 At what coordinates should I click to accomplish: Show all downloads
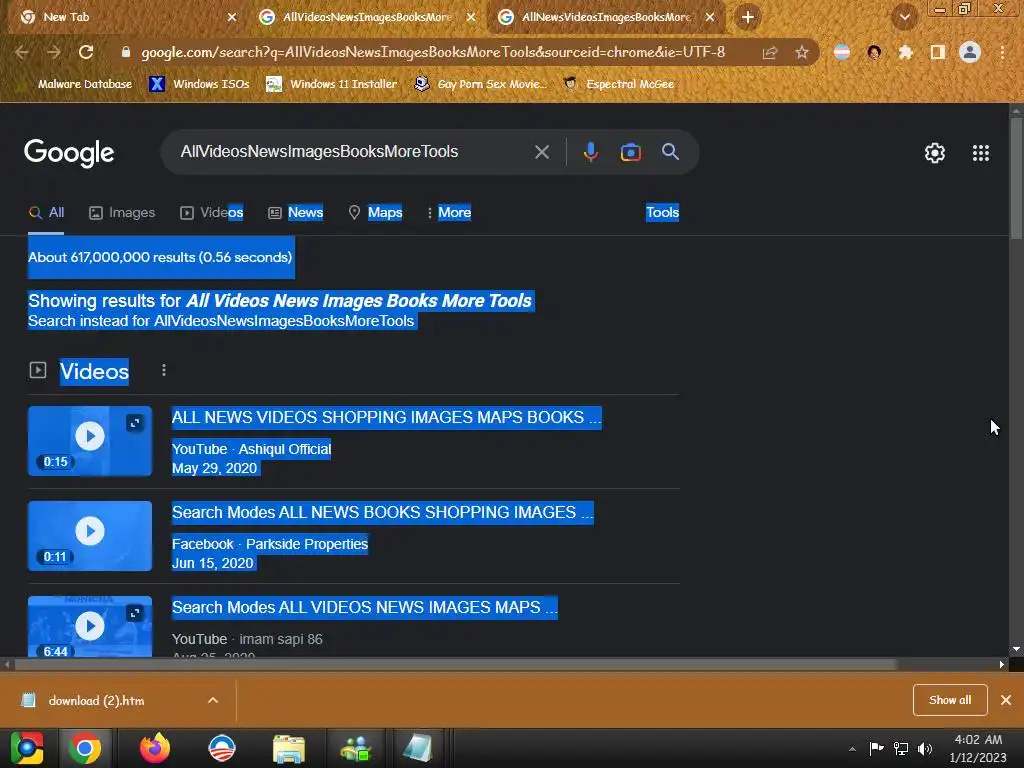[x=950, y=700]
